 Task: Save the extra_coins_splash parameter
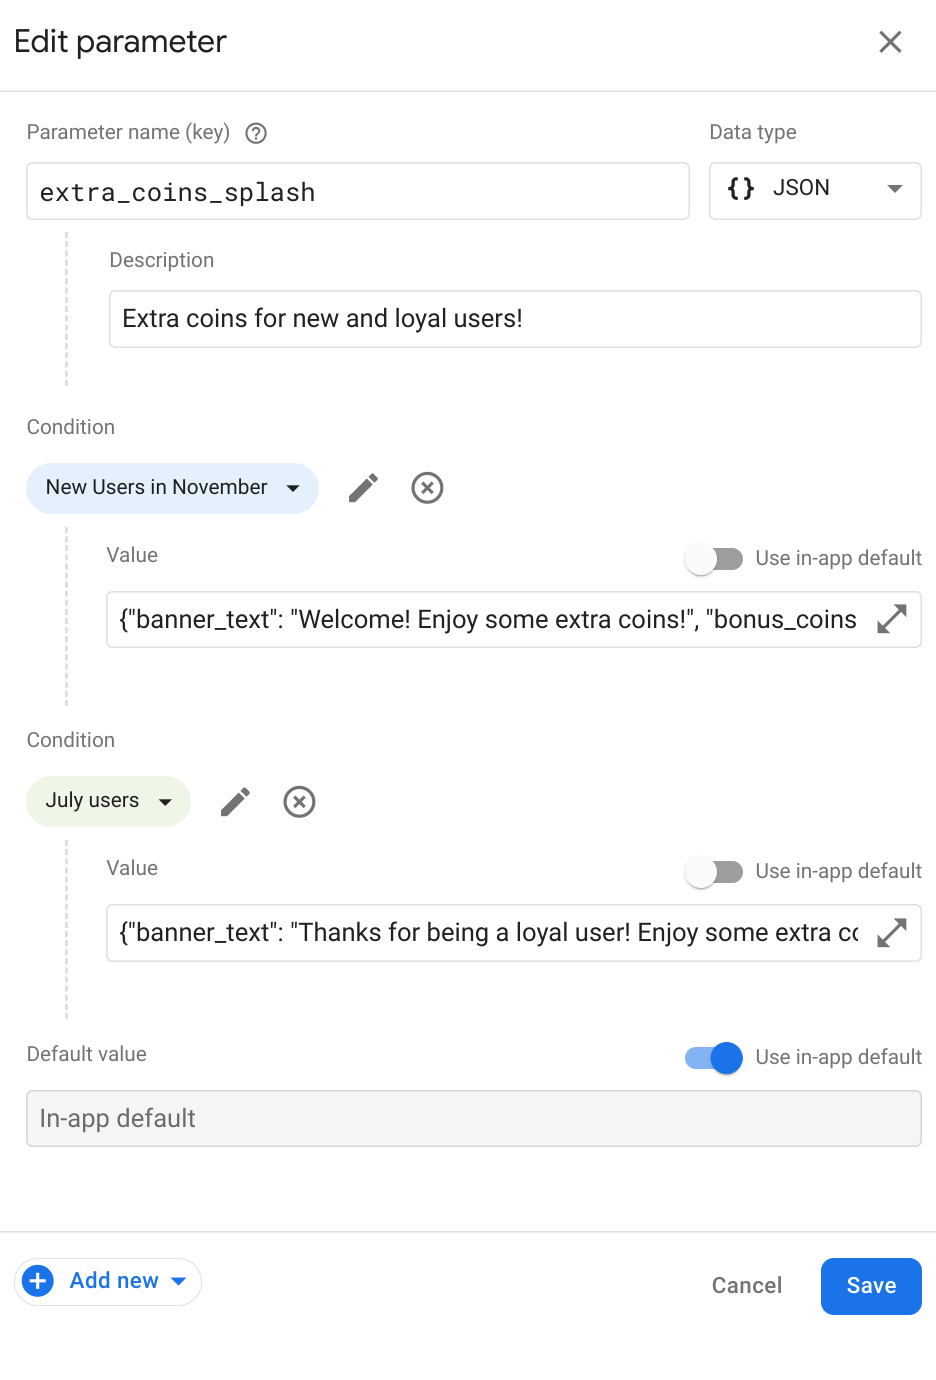tap(870, 1285)
